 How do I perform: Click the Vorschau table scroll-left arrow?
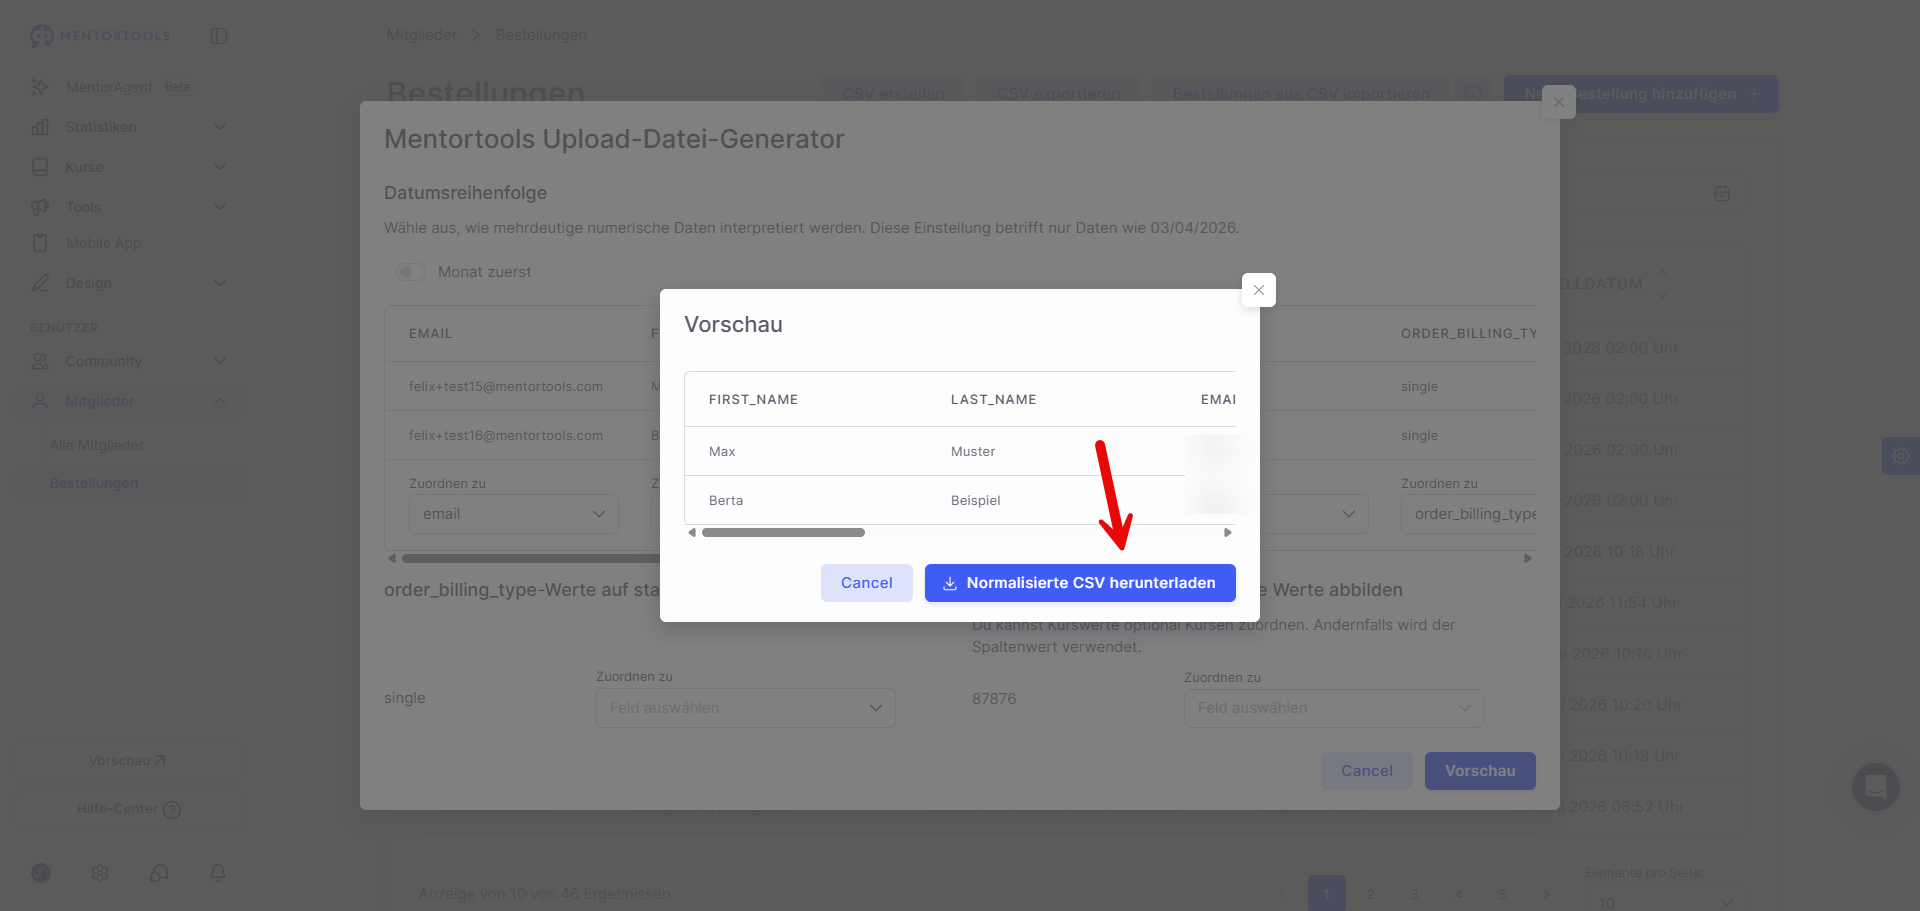coord(692,533)
